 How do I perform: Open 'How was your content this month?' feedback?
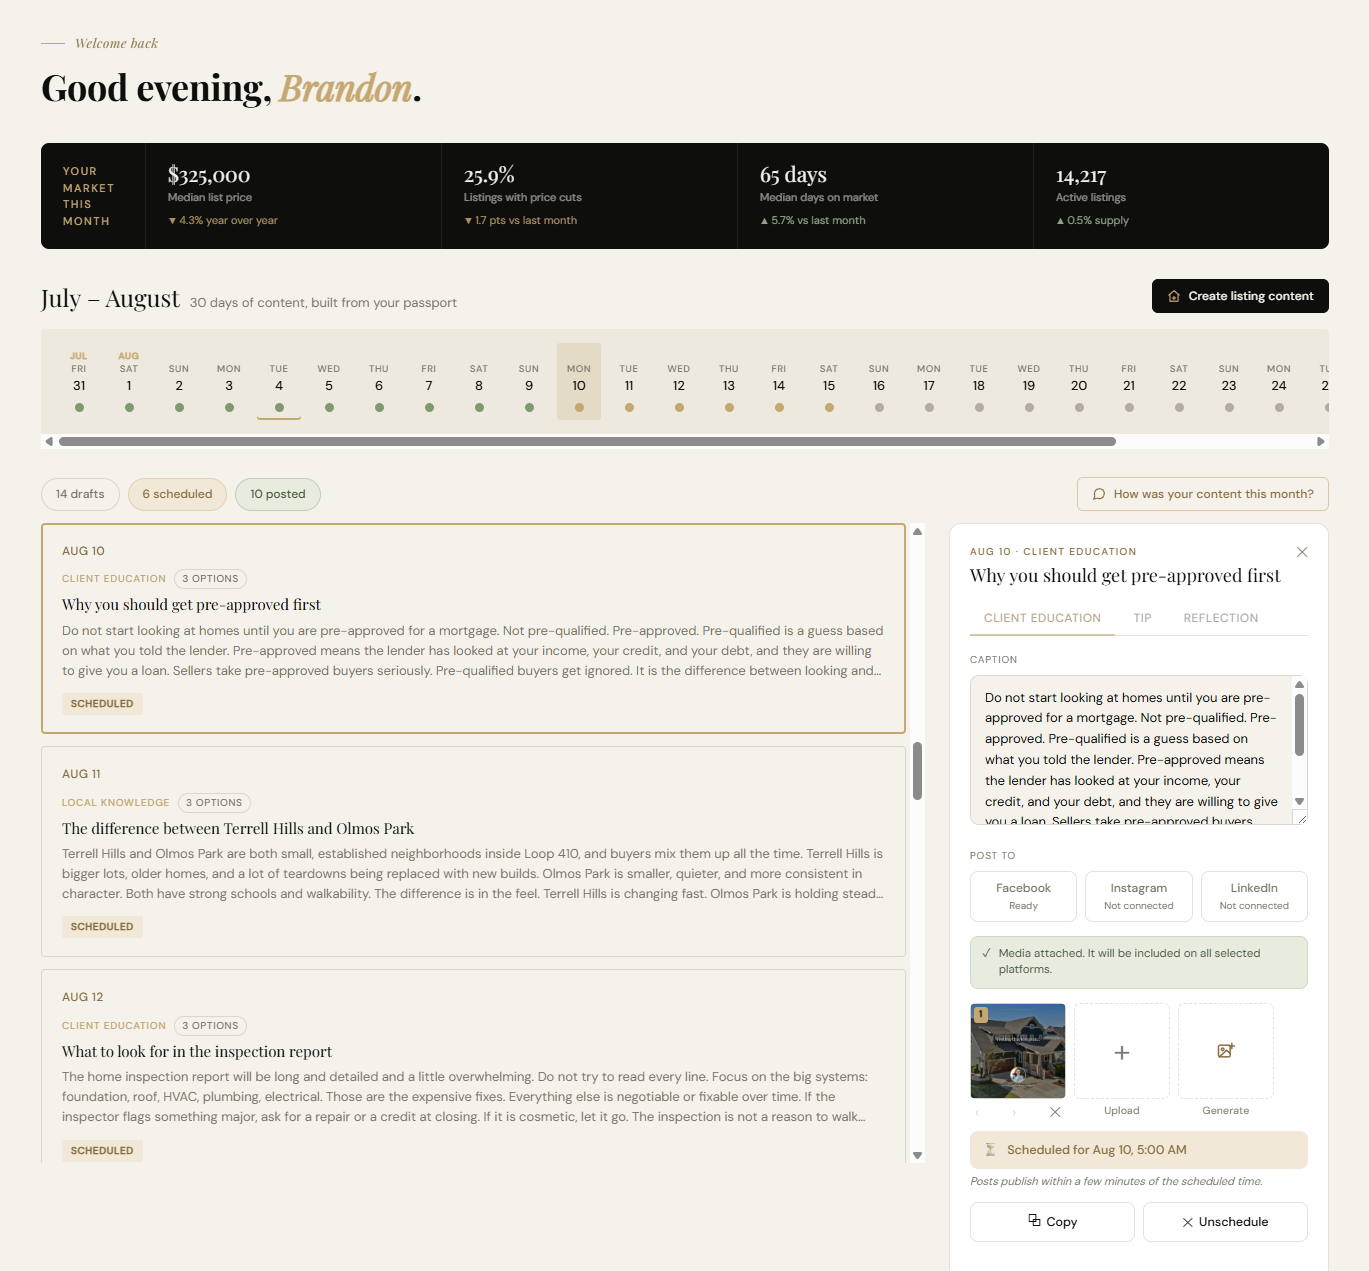point(1203,494)
